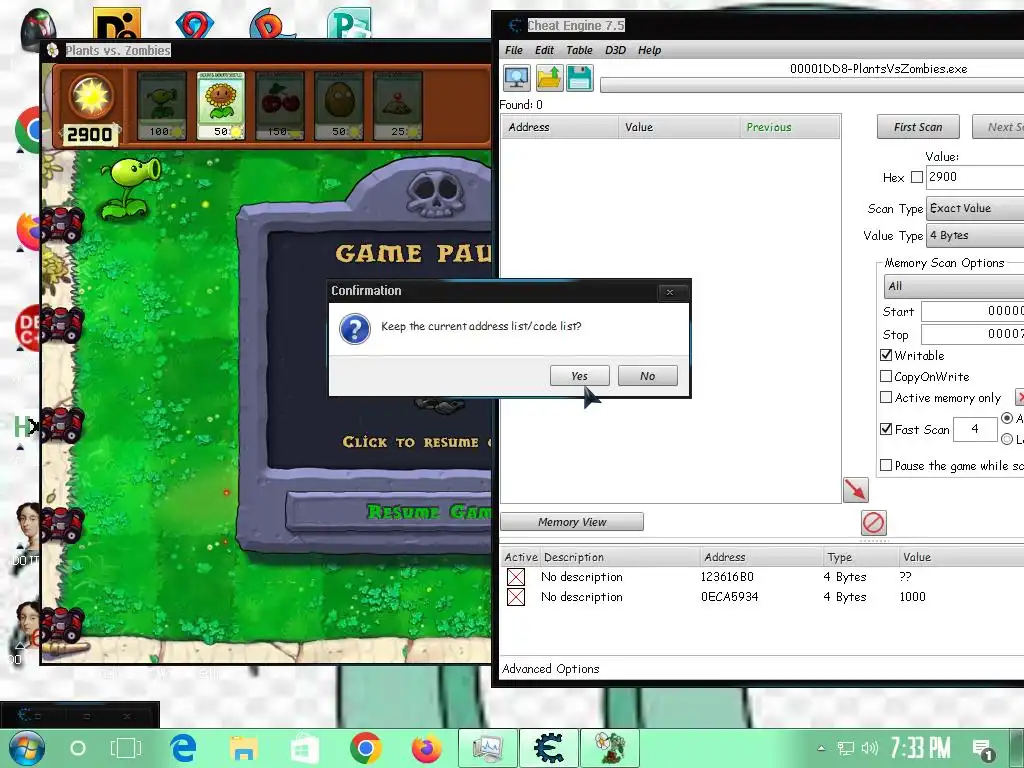This screenshot has width=1024, height=768.
Task: Select the Sunflower seed packet
Action: pos(221,106)
